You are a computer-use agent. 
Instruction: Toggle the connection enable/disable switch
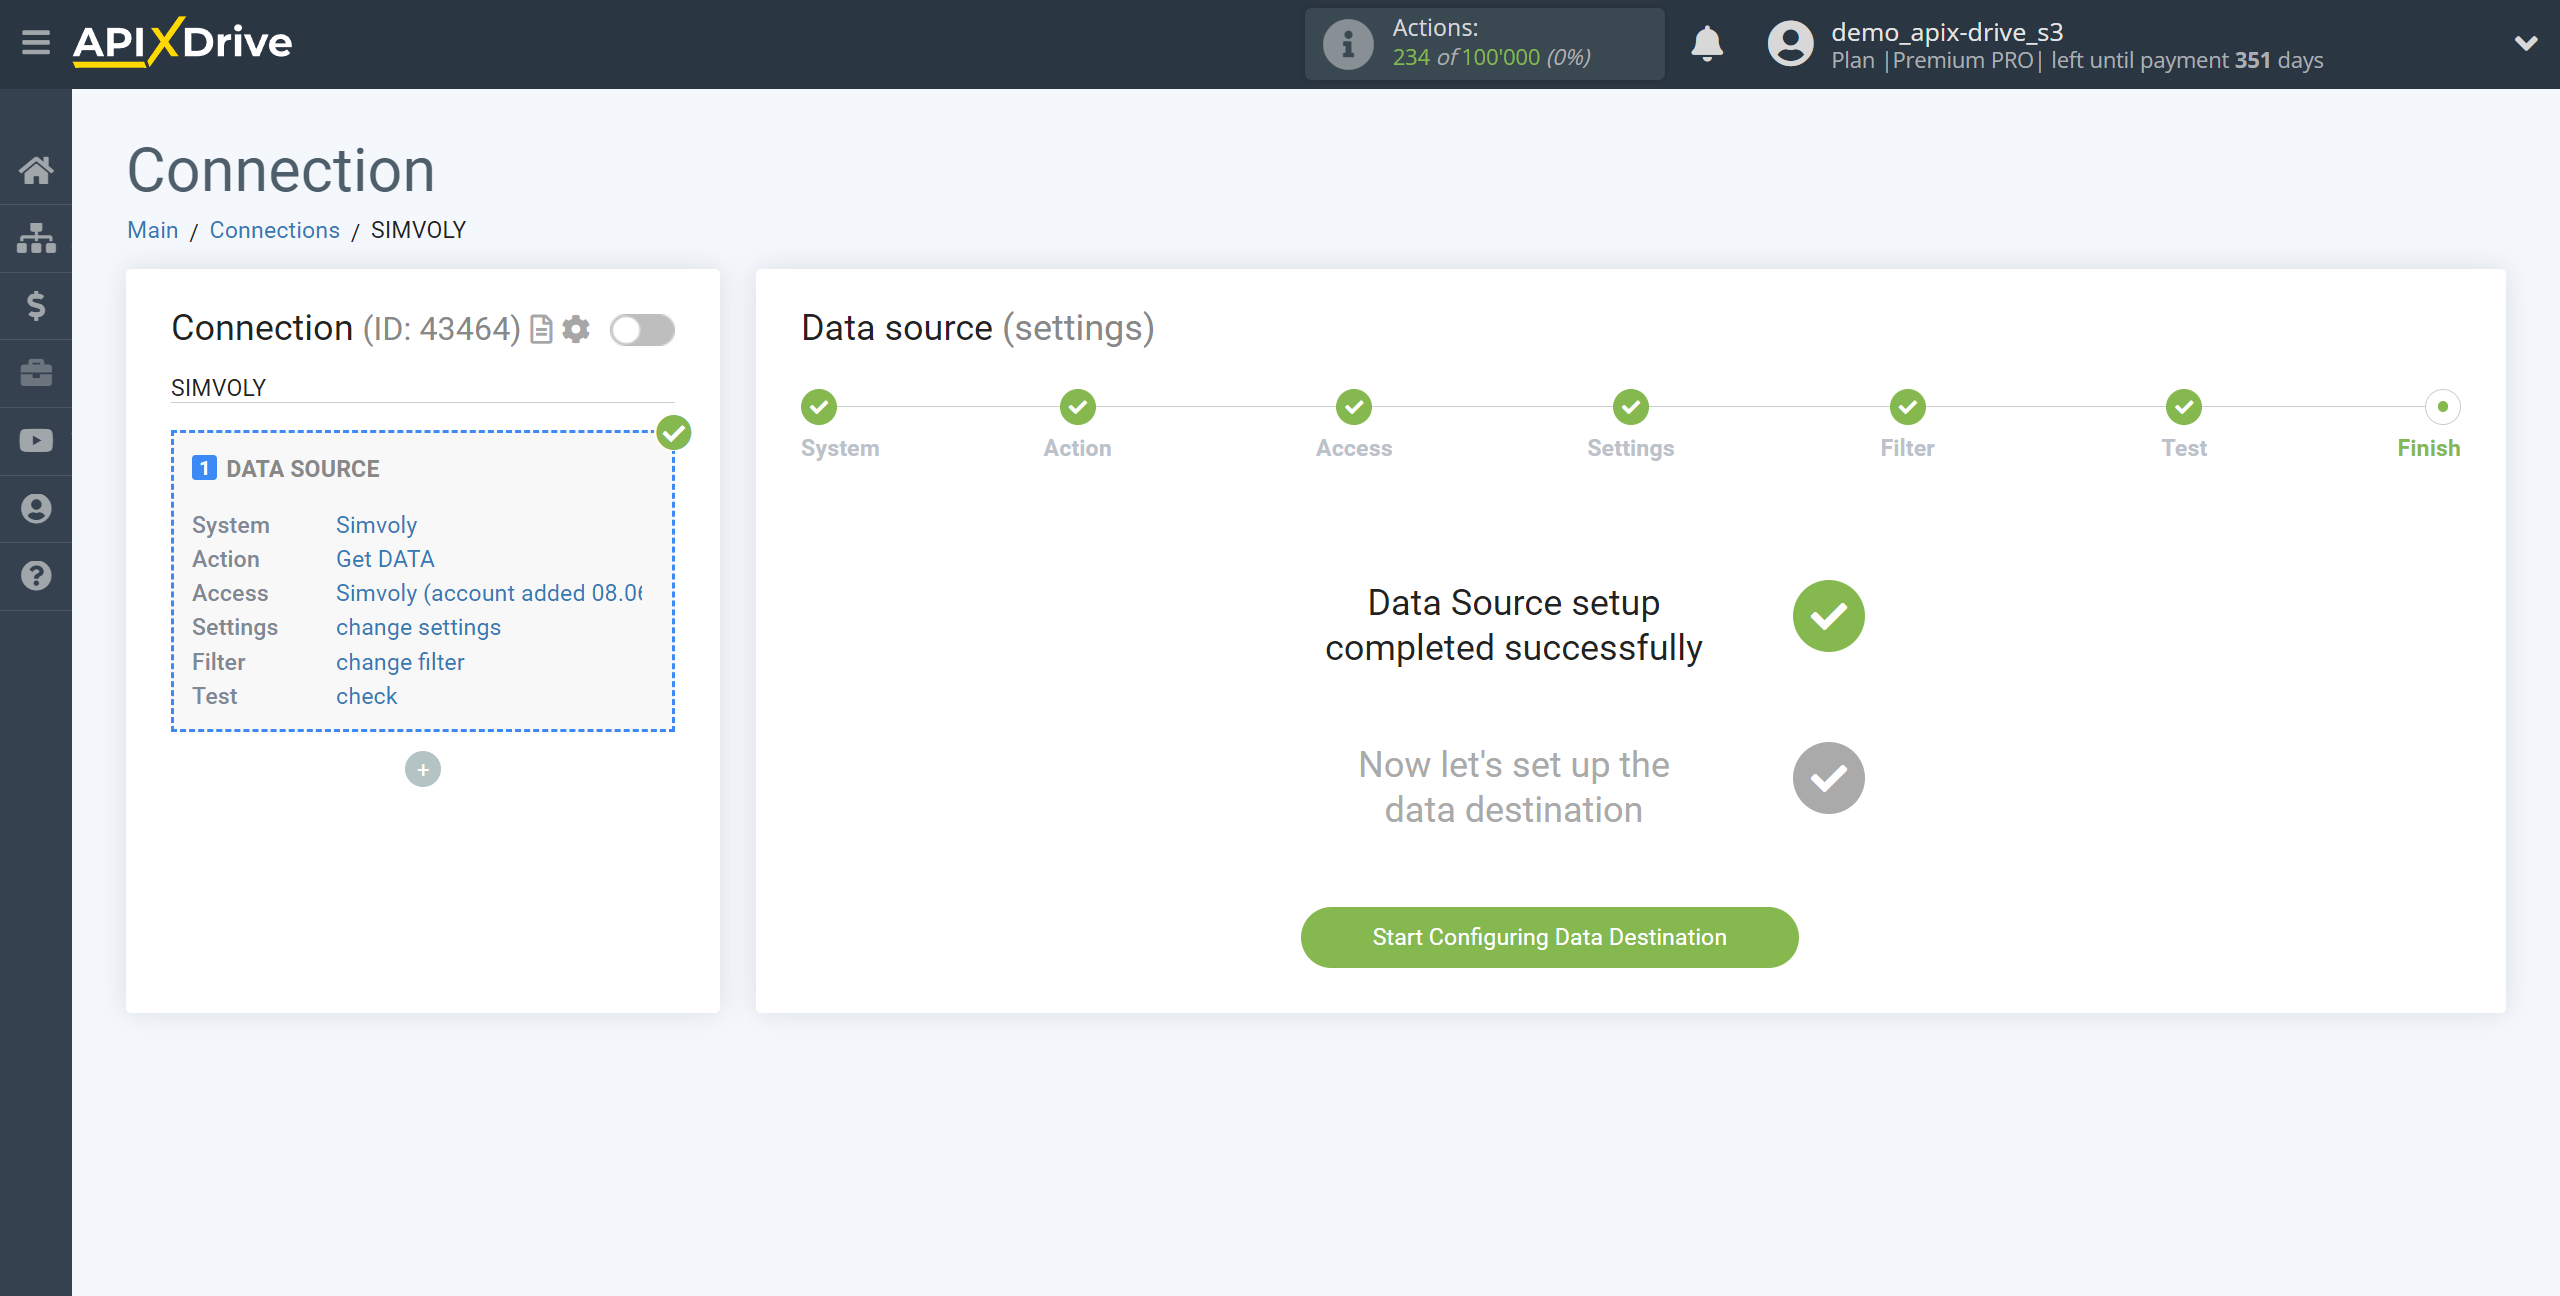point(645,329)
